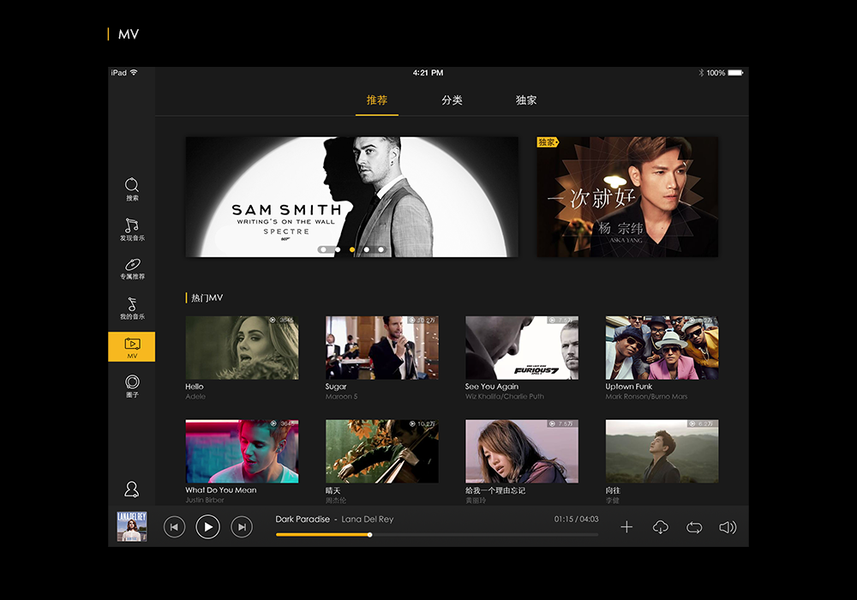Select the first carousel page dot
Viewport: 857px width, 600px height.
324,250
